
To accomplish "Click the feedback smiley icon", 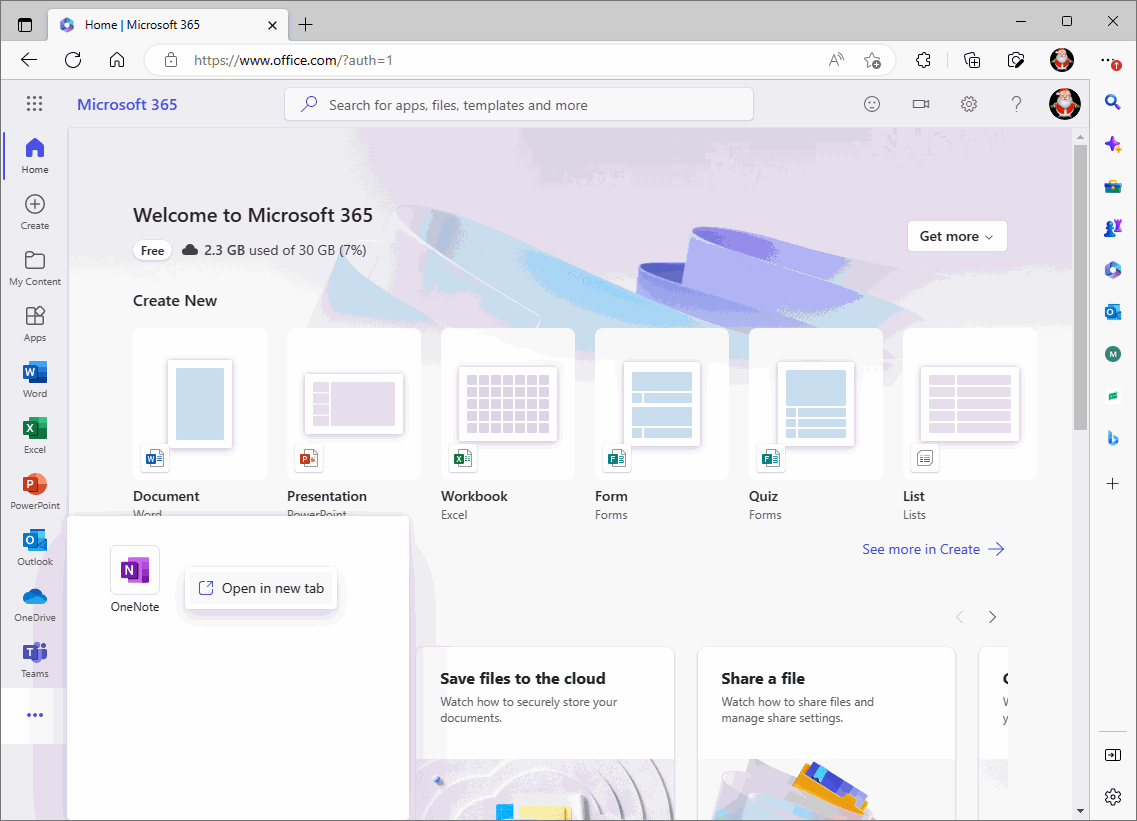I will coord(872,104).
